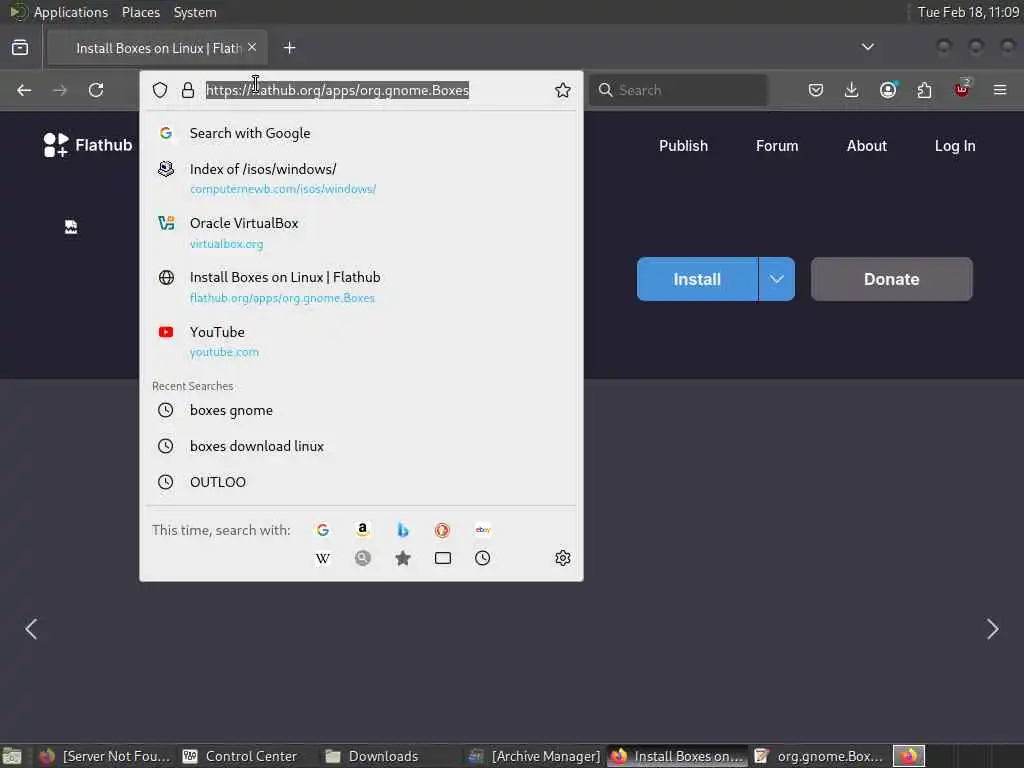
Task: Select recent search boxes gnome
Action: pyautogui.click(x=361, y=410)
